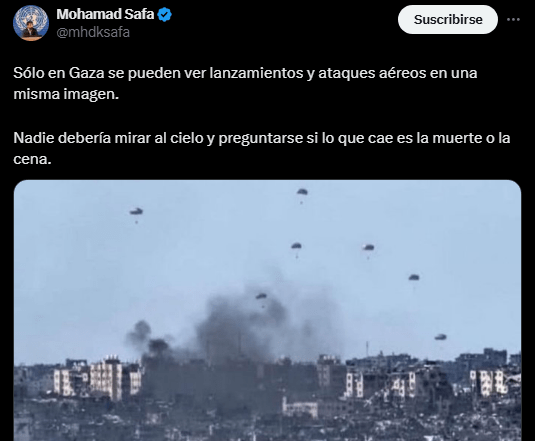
Task: Open the Mohamad Safa display name link
Action: 105,14
